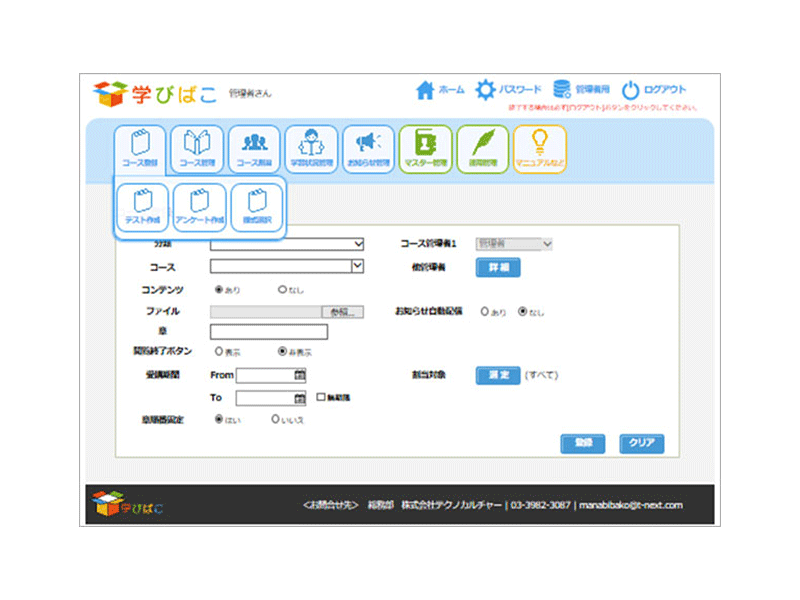Select アンケート作成 in the submenu
The width and height of the screenshot is (800, 600).
click(x=199, y=208)
